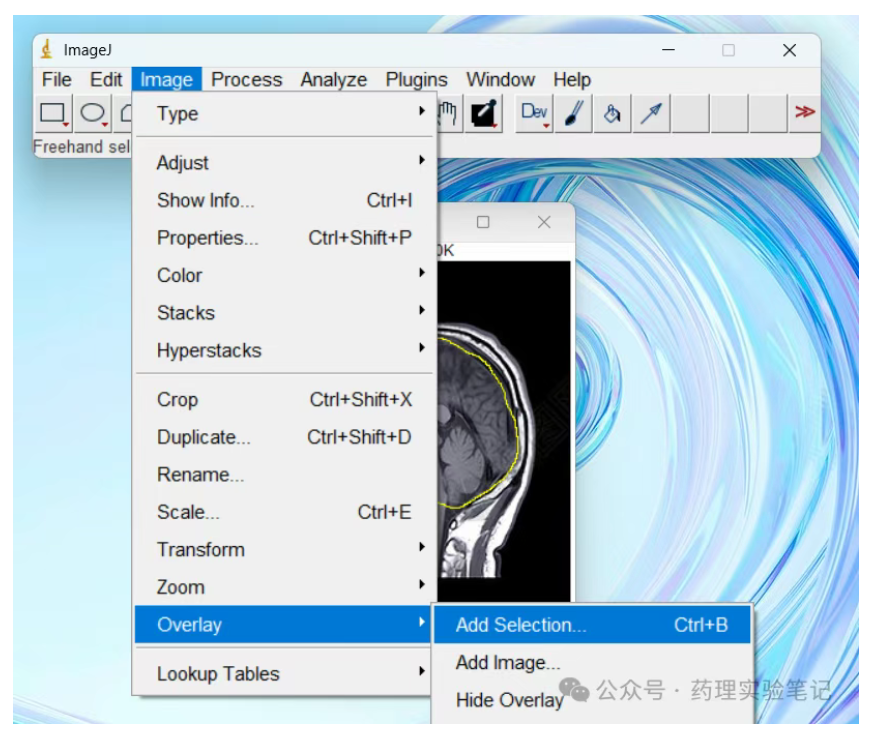The height and width of the screenshot is (741, 874).
Task: Expand the Stacks submenu
Action: pos(284,313)
